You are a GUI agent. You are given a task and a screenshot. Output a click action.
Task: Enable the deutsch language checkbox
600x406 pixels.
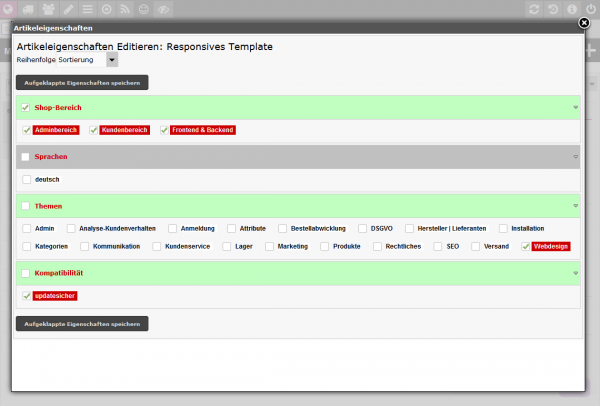(27, 179)
